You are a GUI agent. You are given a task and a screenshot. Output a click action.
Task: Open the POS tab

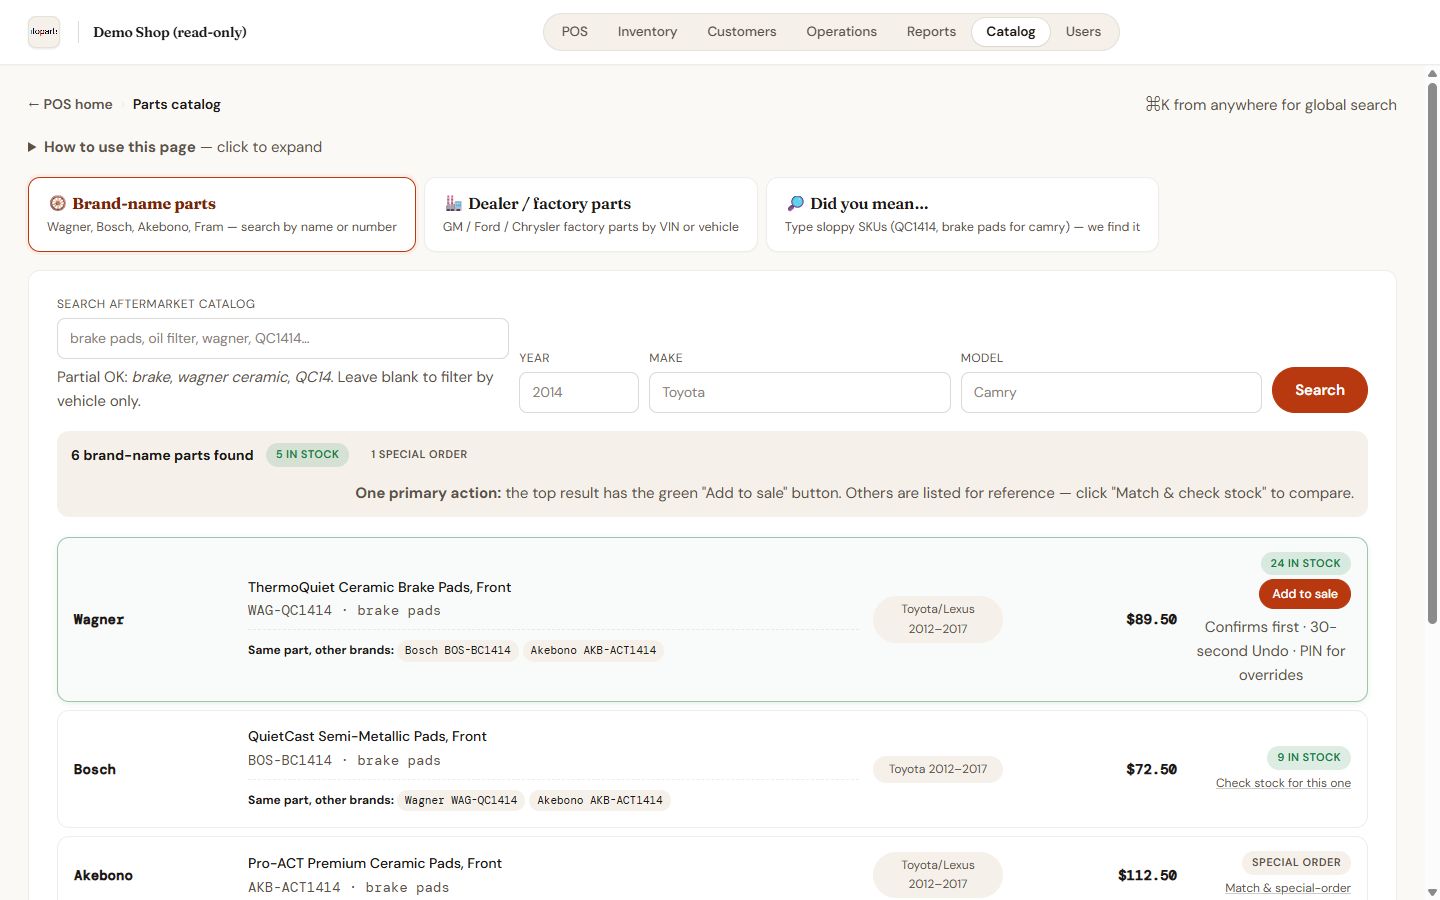tap(575, 32)
